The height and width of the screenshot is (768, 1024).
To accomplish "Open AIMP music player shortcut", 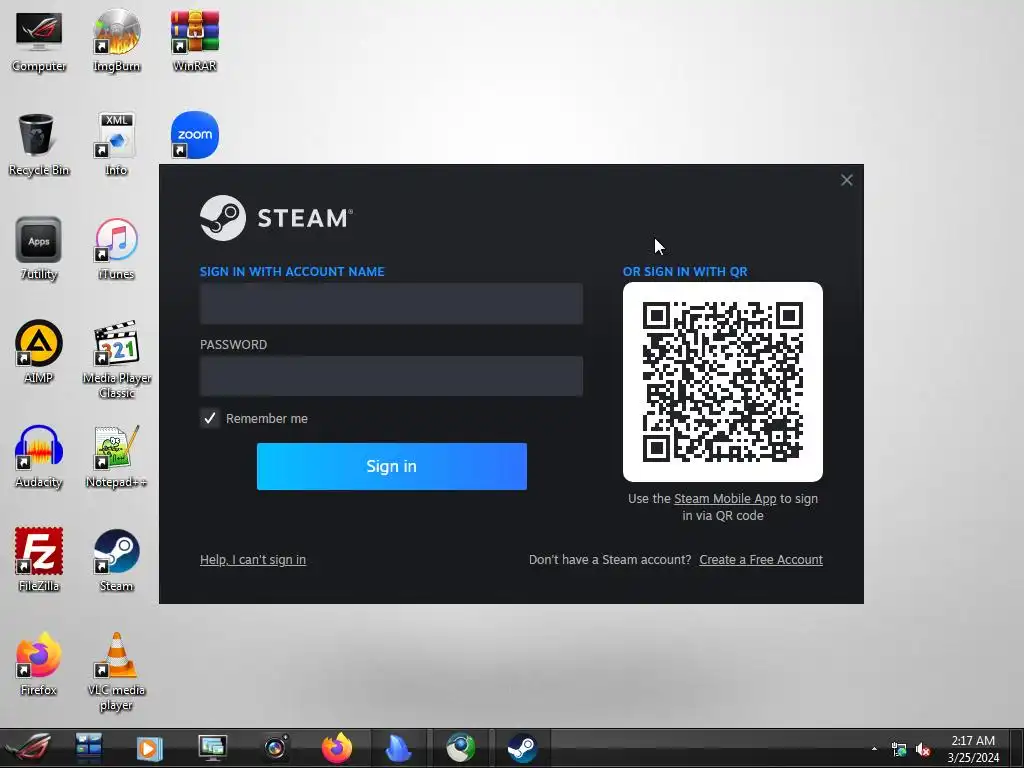I will [39, 351].
